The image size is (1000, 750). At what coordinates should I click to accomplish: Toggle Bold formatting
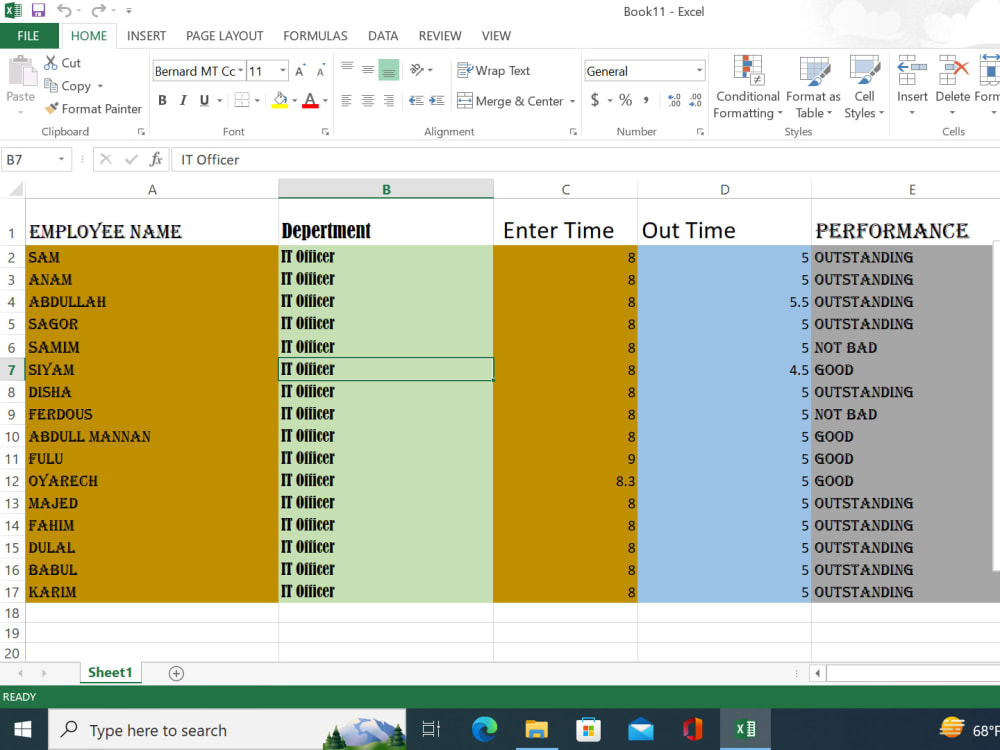click(163, 100)
